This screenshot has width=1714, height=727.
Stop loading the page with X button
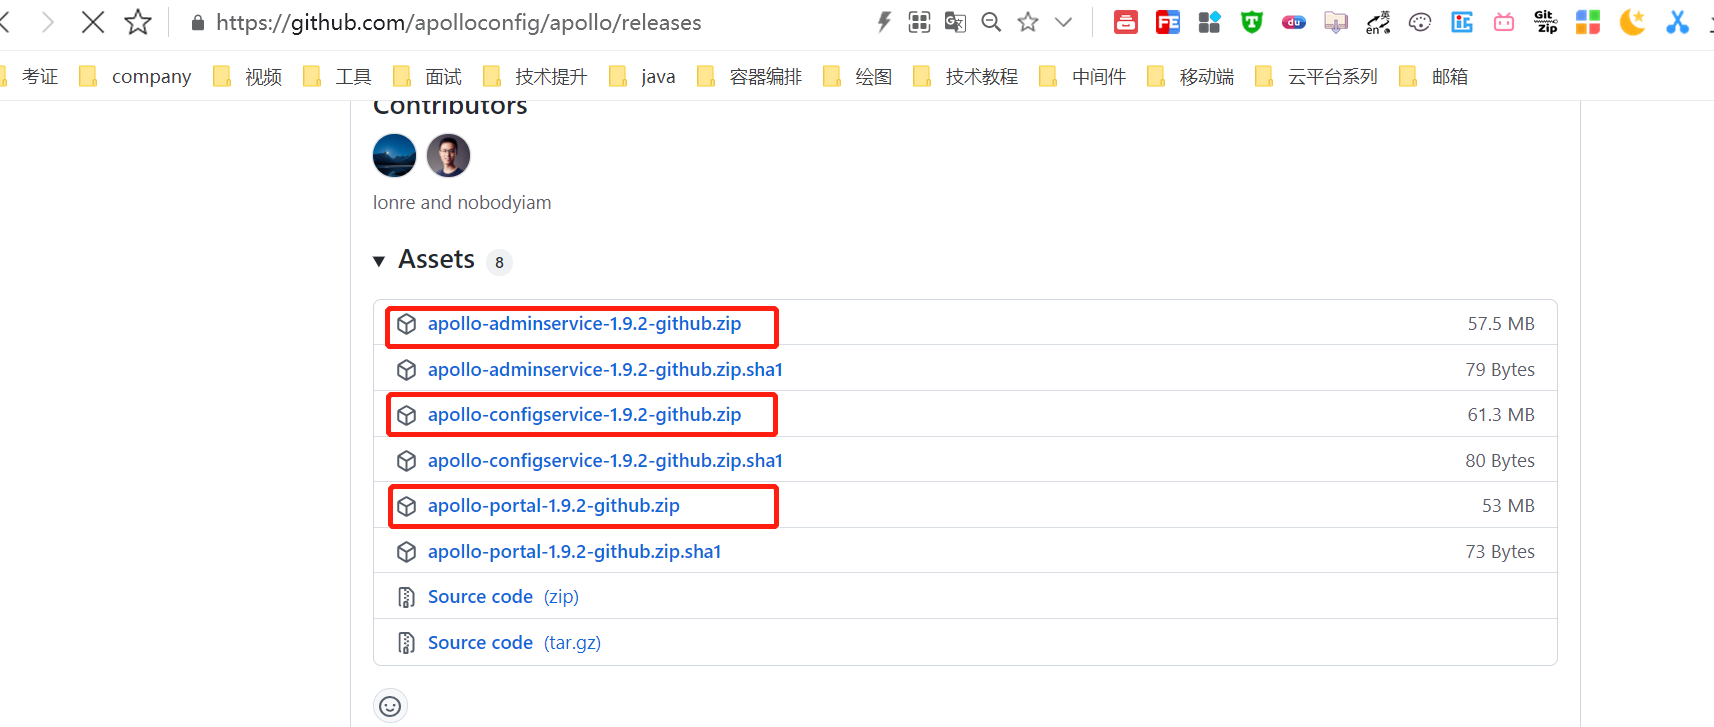pyautogui.click(x=93, y=22)
